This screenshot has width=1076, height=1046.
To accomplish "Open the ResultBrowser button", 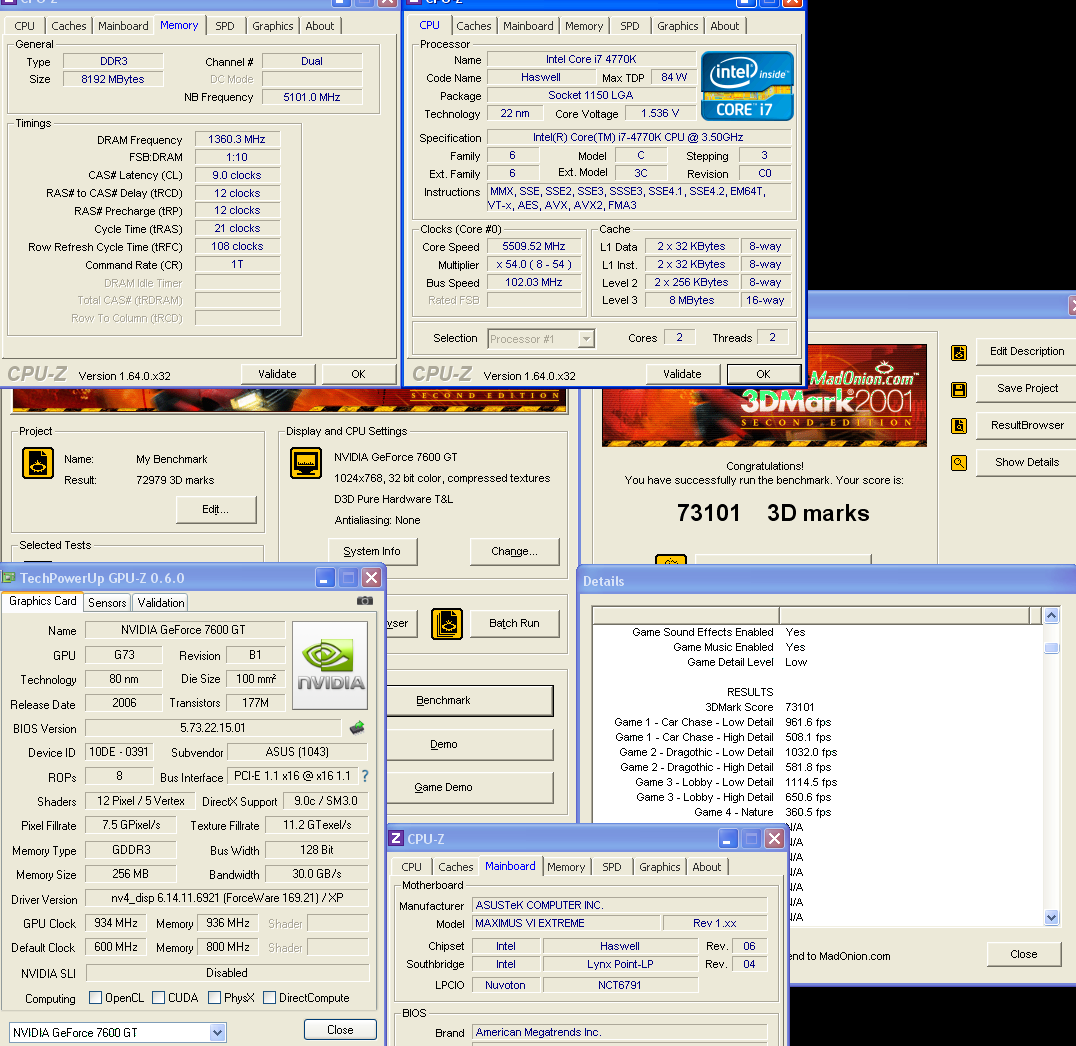I will [1027, 426].
